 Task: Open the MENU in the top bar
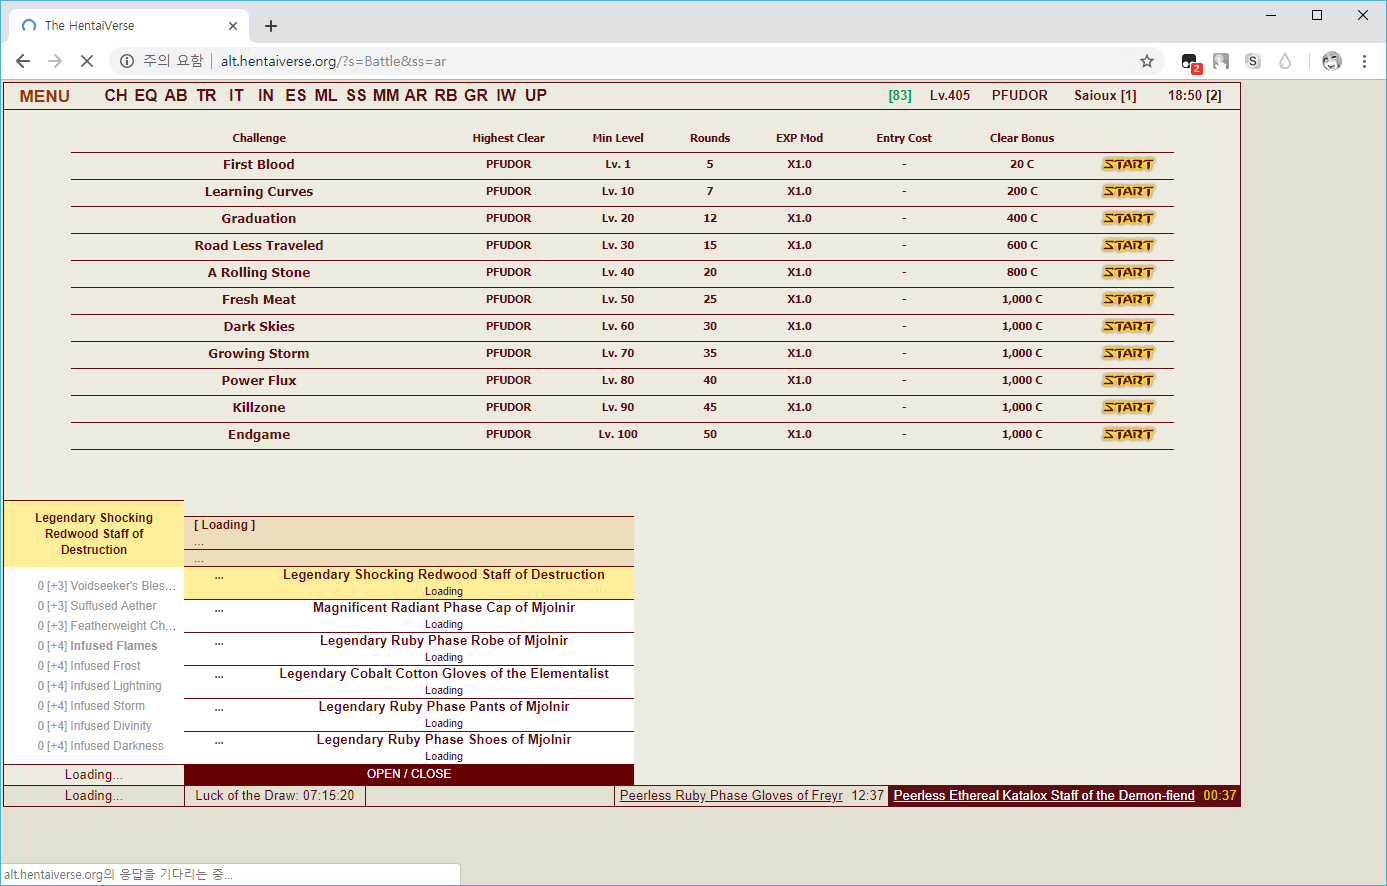click(44, 96)
